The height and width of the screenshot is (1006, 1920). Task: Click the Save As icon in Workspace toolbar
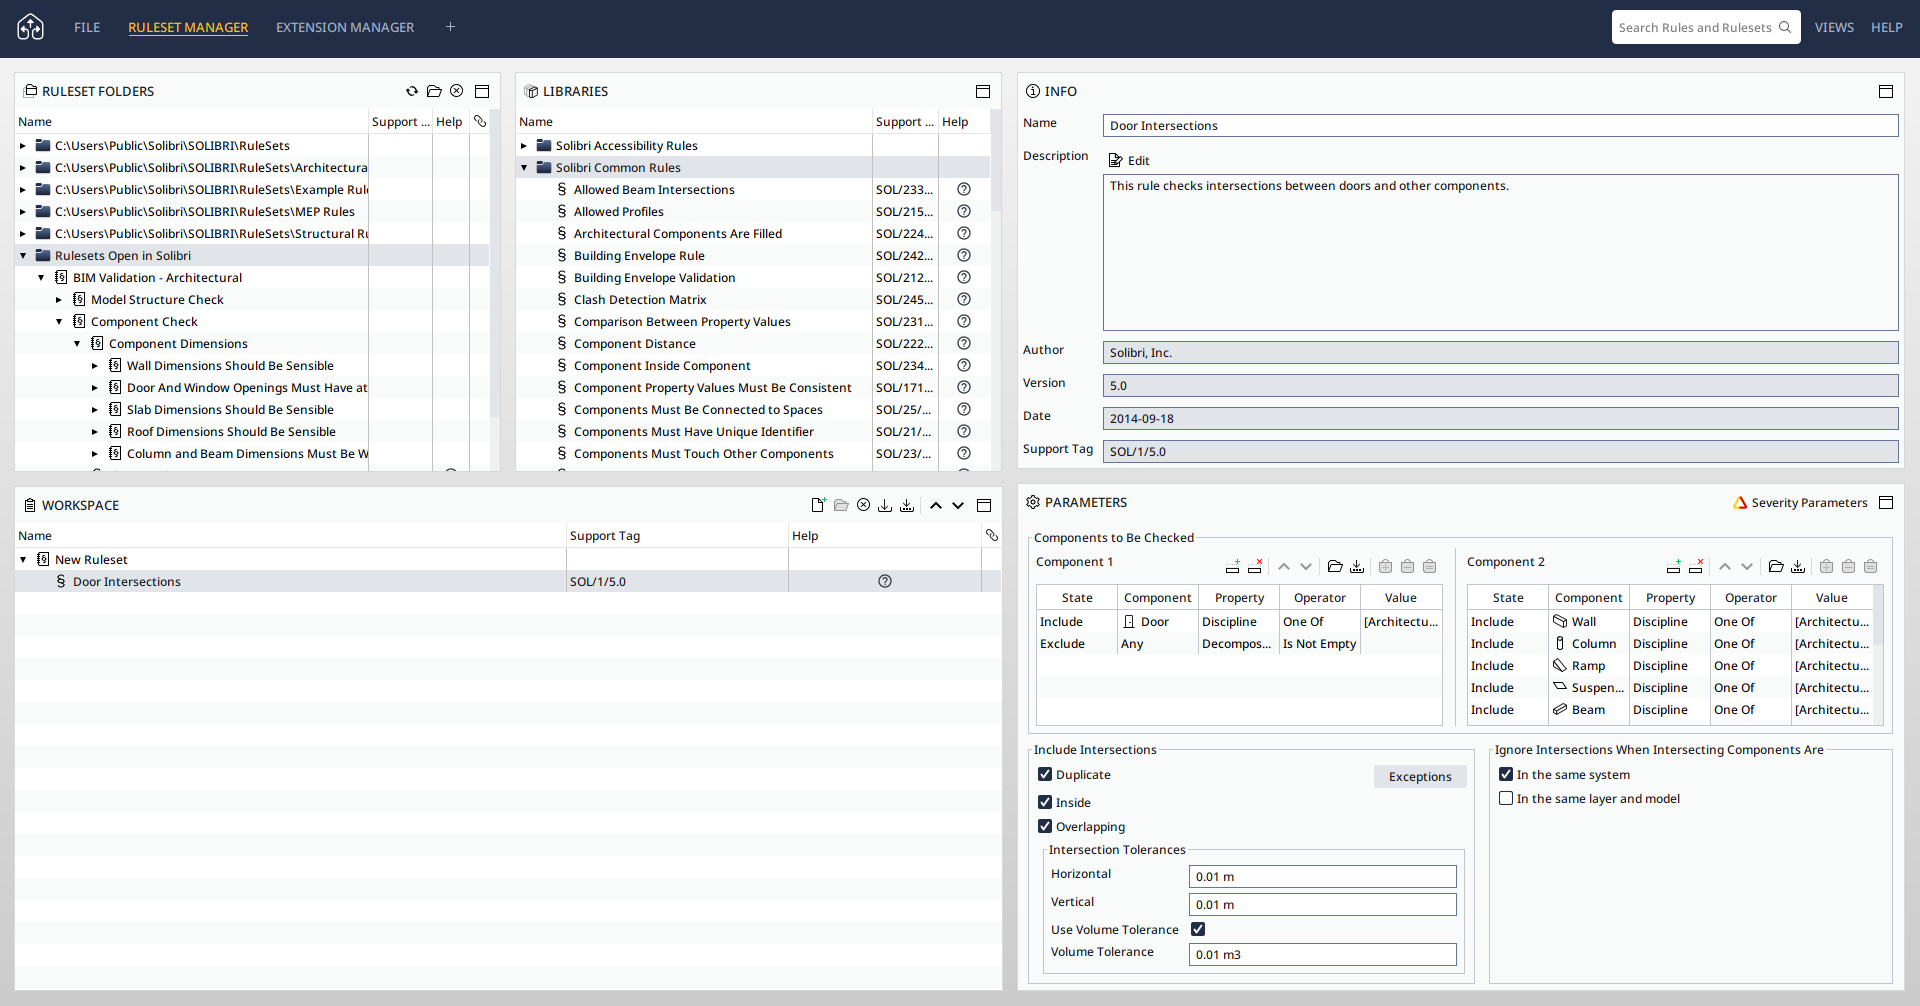tap(907, 505)
